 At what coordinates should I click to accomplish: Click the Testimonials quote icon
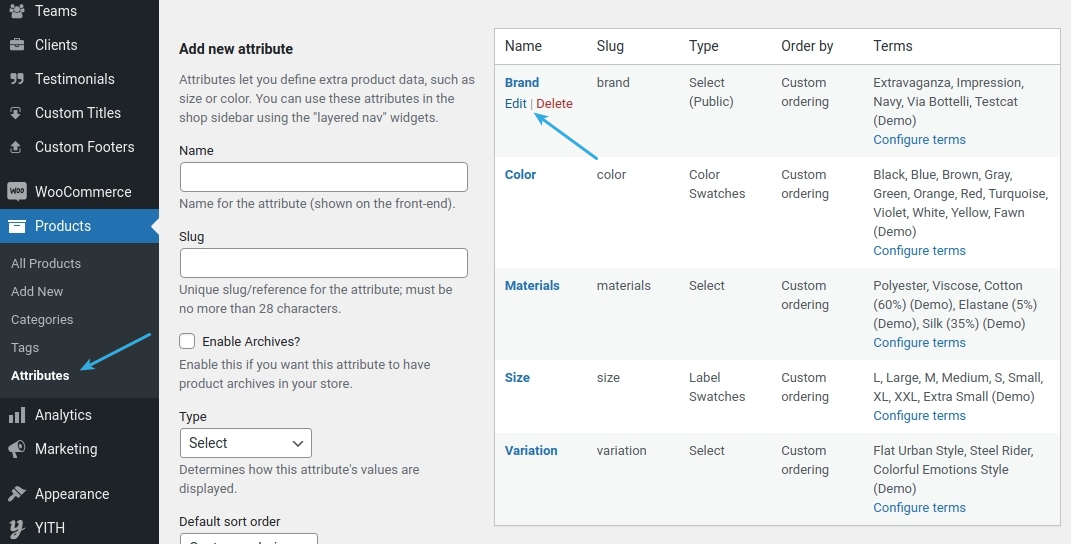[17, 79]
